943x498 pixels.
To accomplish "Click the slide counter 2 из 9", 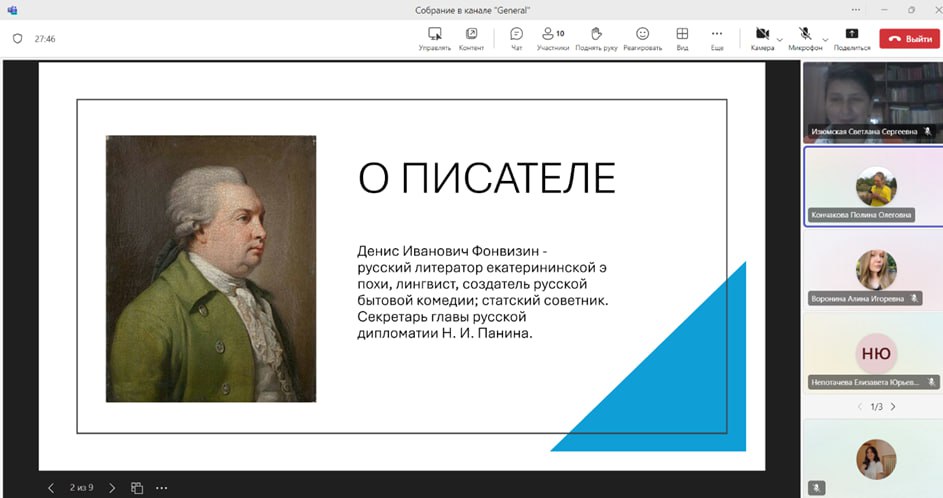I will (82, 488).
